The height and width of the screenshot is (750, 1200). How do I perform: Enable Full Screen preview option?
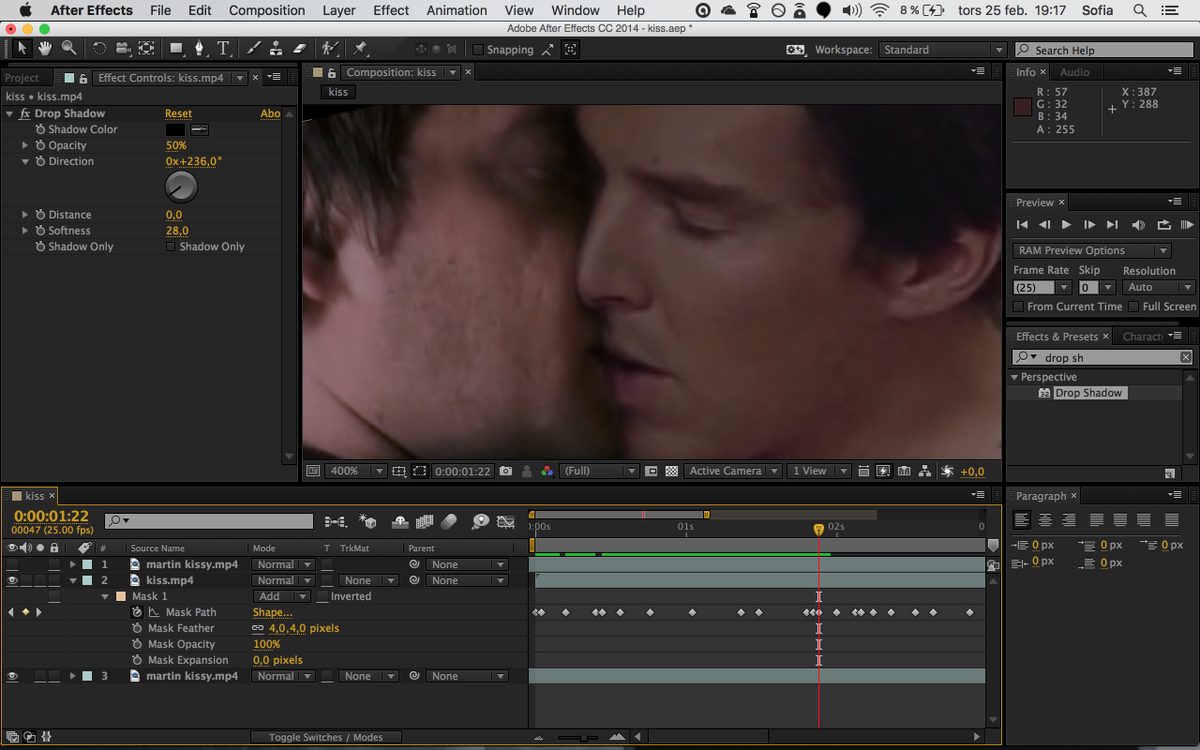coord(1134,307)
